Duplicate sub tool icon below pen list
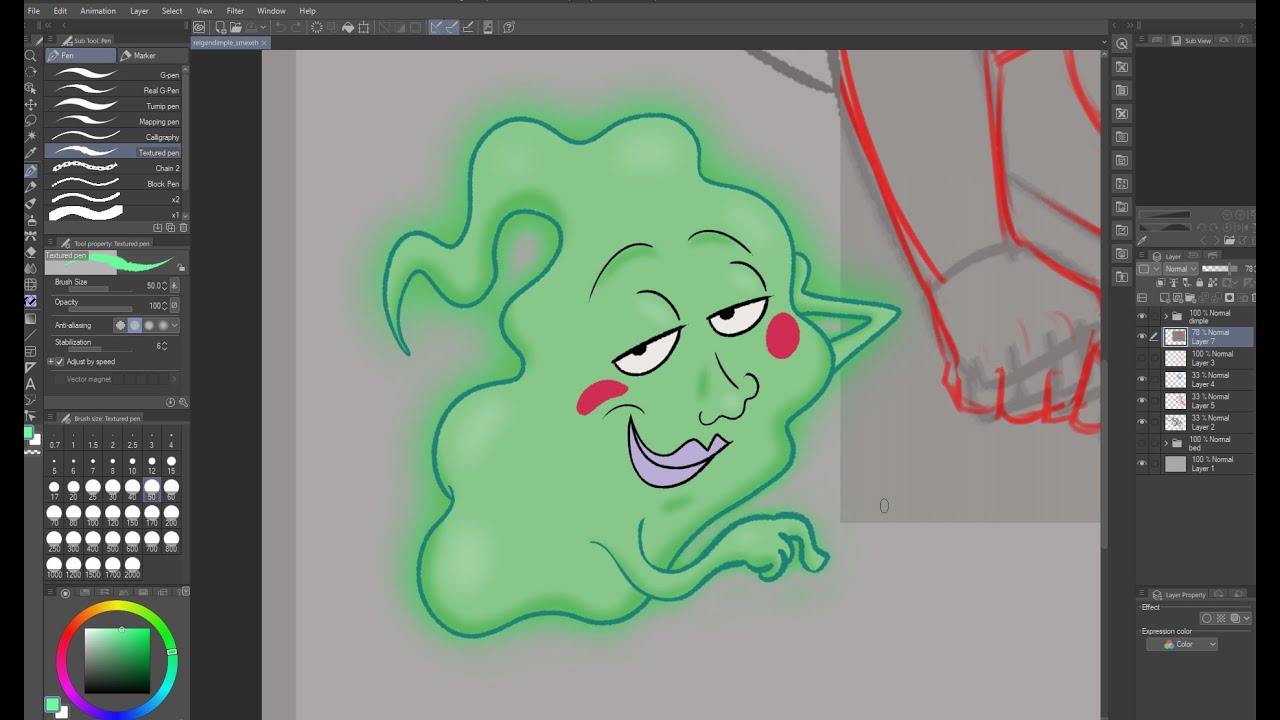Screen dimensions: 1280x720 coord(170,228)
